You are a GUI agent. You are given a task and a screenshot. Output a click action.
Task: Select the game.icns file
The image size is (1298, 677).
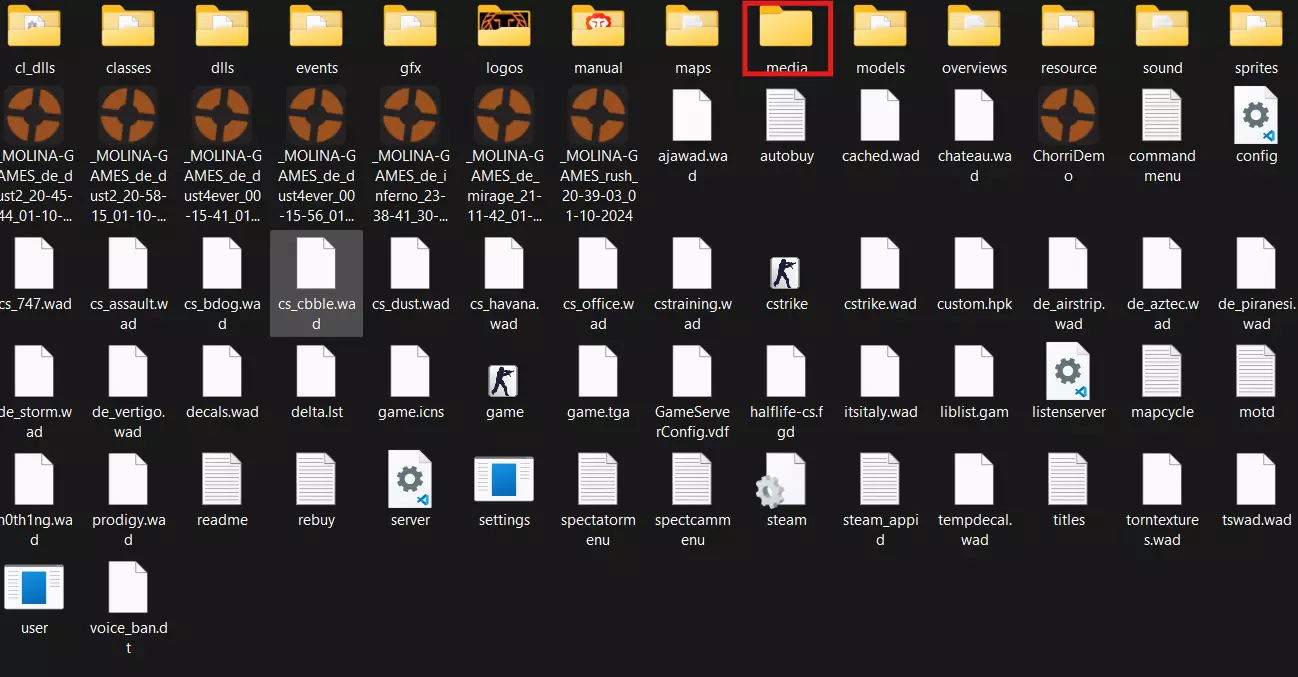tap(410, 381)
